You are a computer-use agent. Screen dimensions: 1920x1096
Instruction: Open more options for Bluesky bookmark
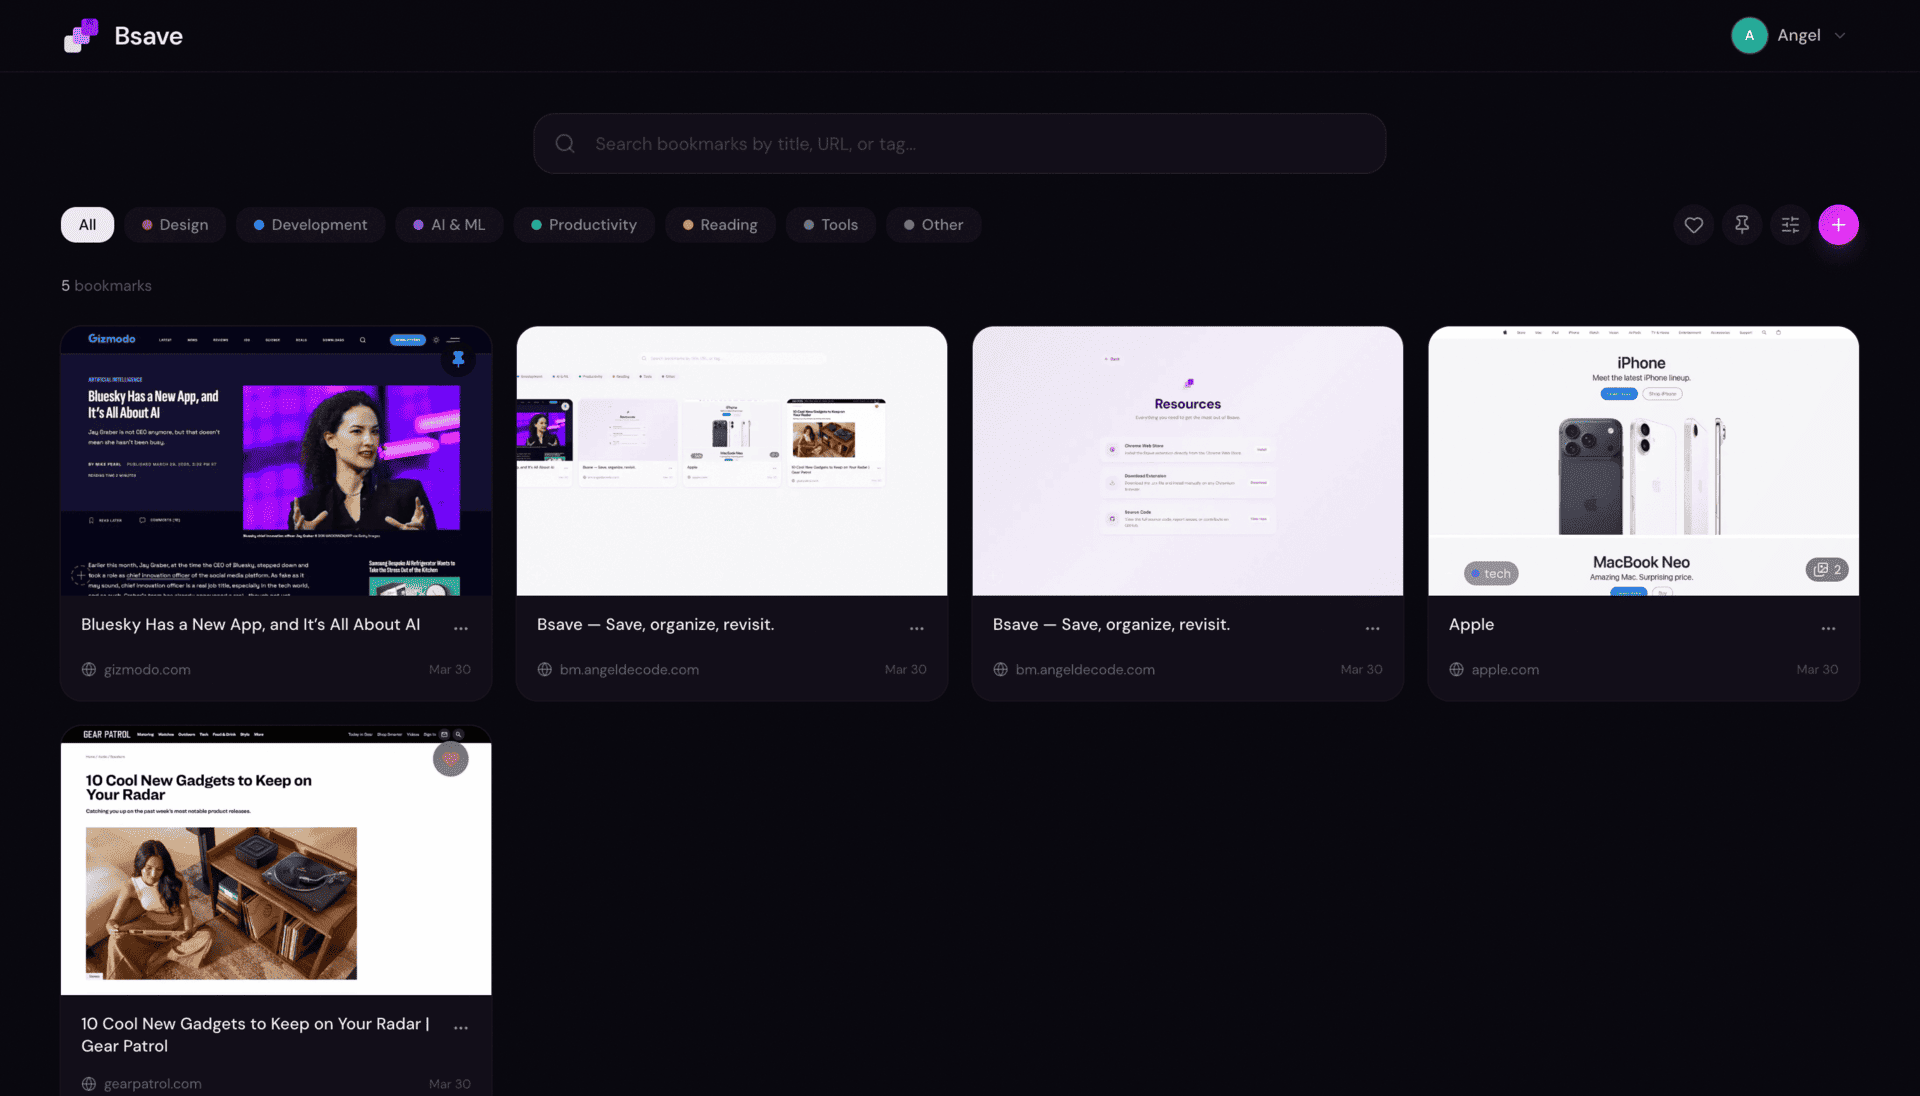461,628
